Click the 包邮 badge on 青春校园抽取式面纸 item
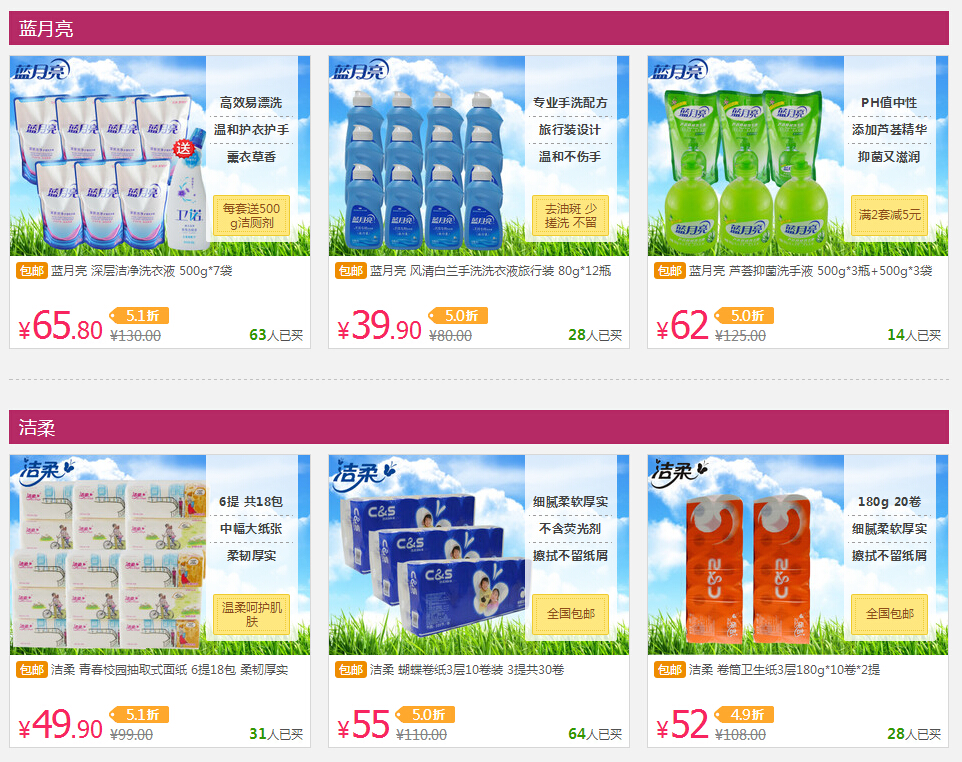962x762 pixels. point(32,669)
